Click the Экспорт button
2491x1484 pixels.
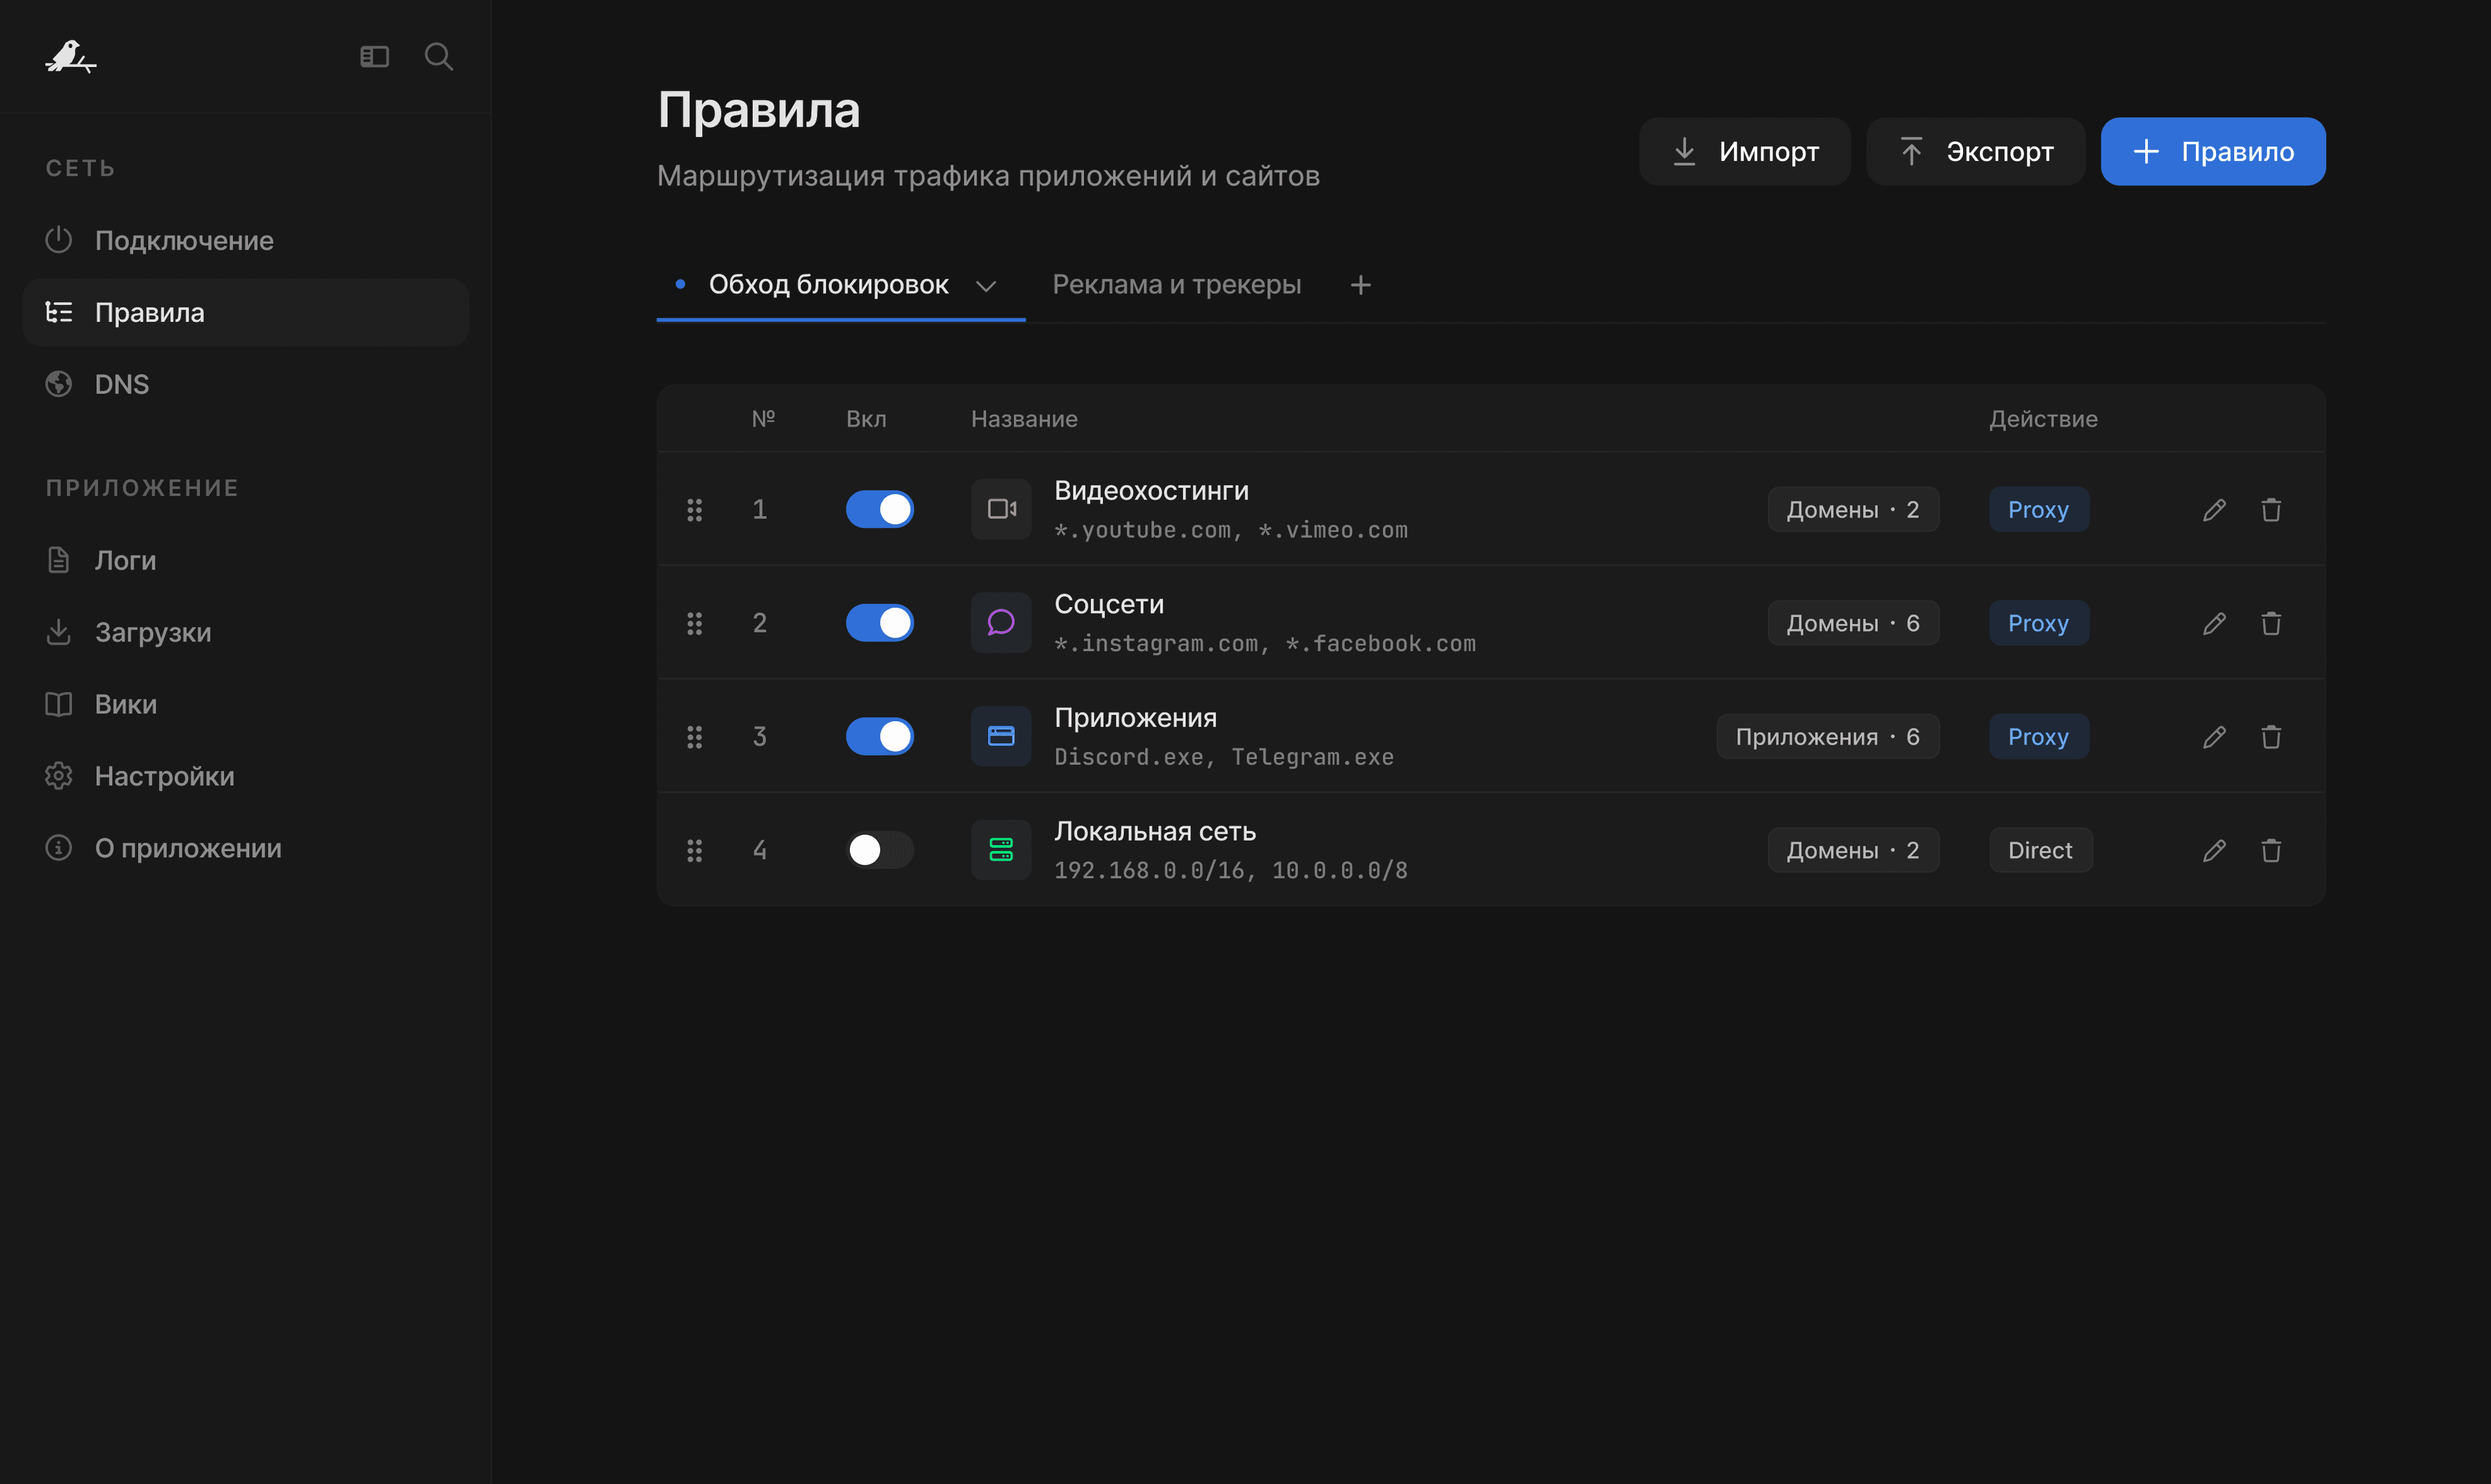(1975, 152)
